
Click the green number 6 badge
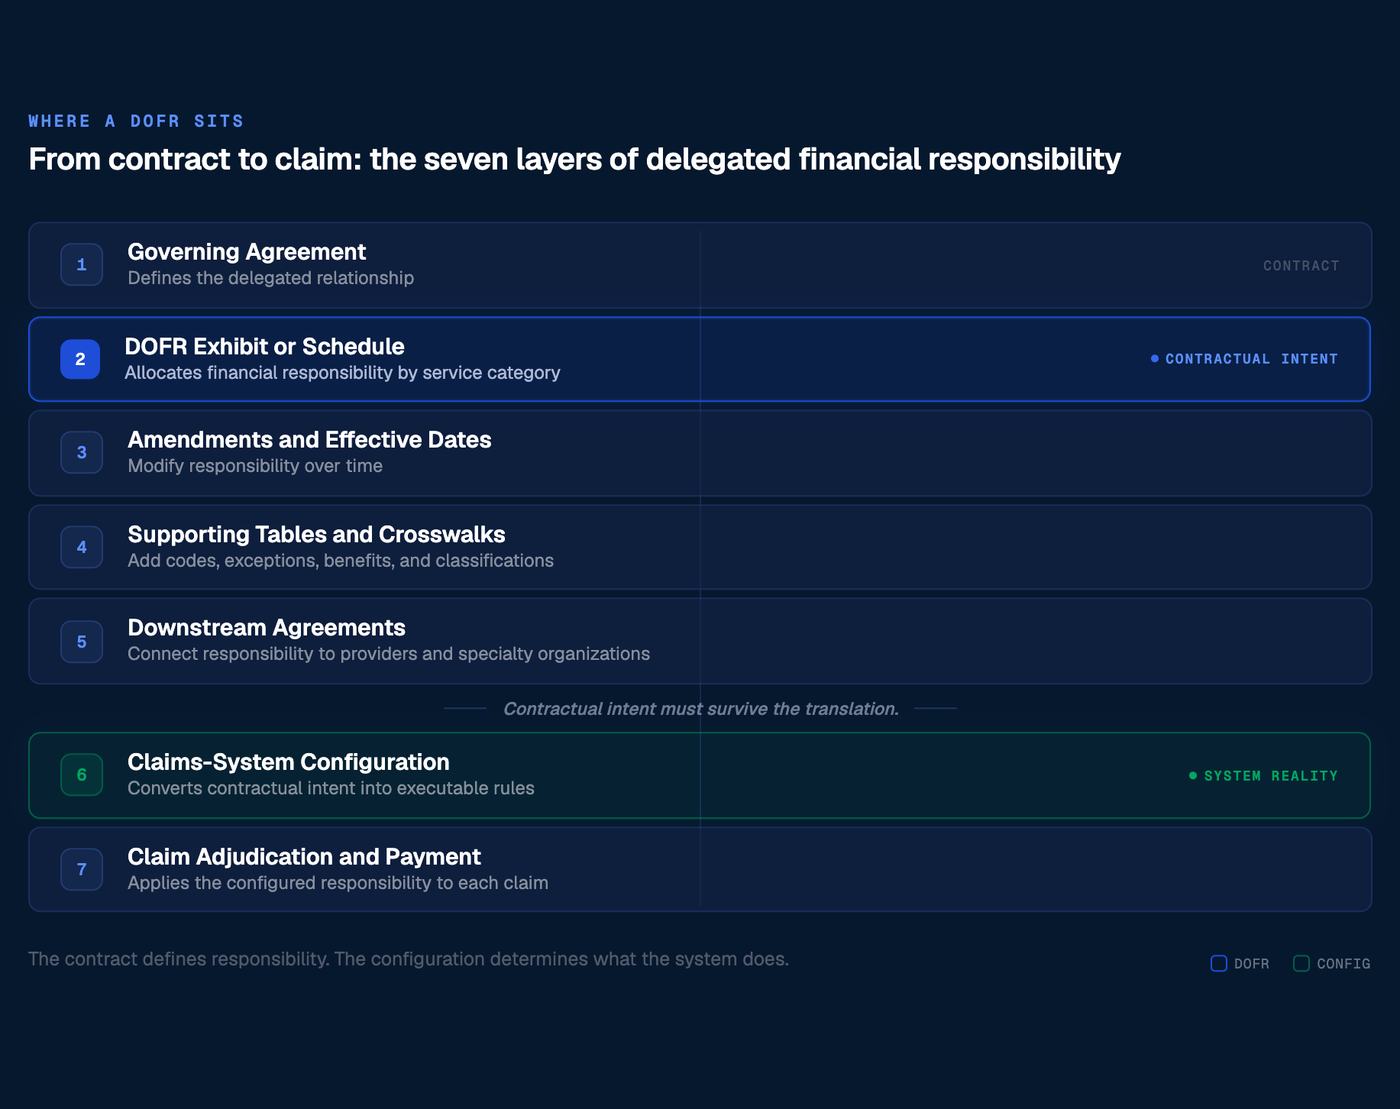[82, 775]
